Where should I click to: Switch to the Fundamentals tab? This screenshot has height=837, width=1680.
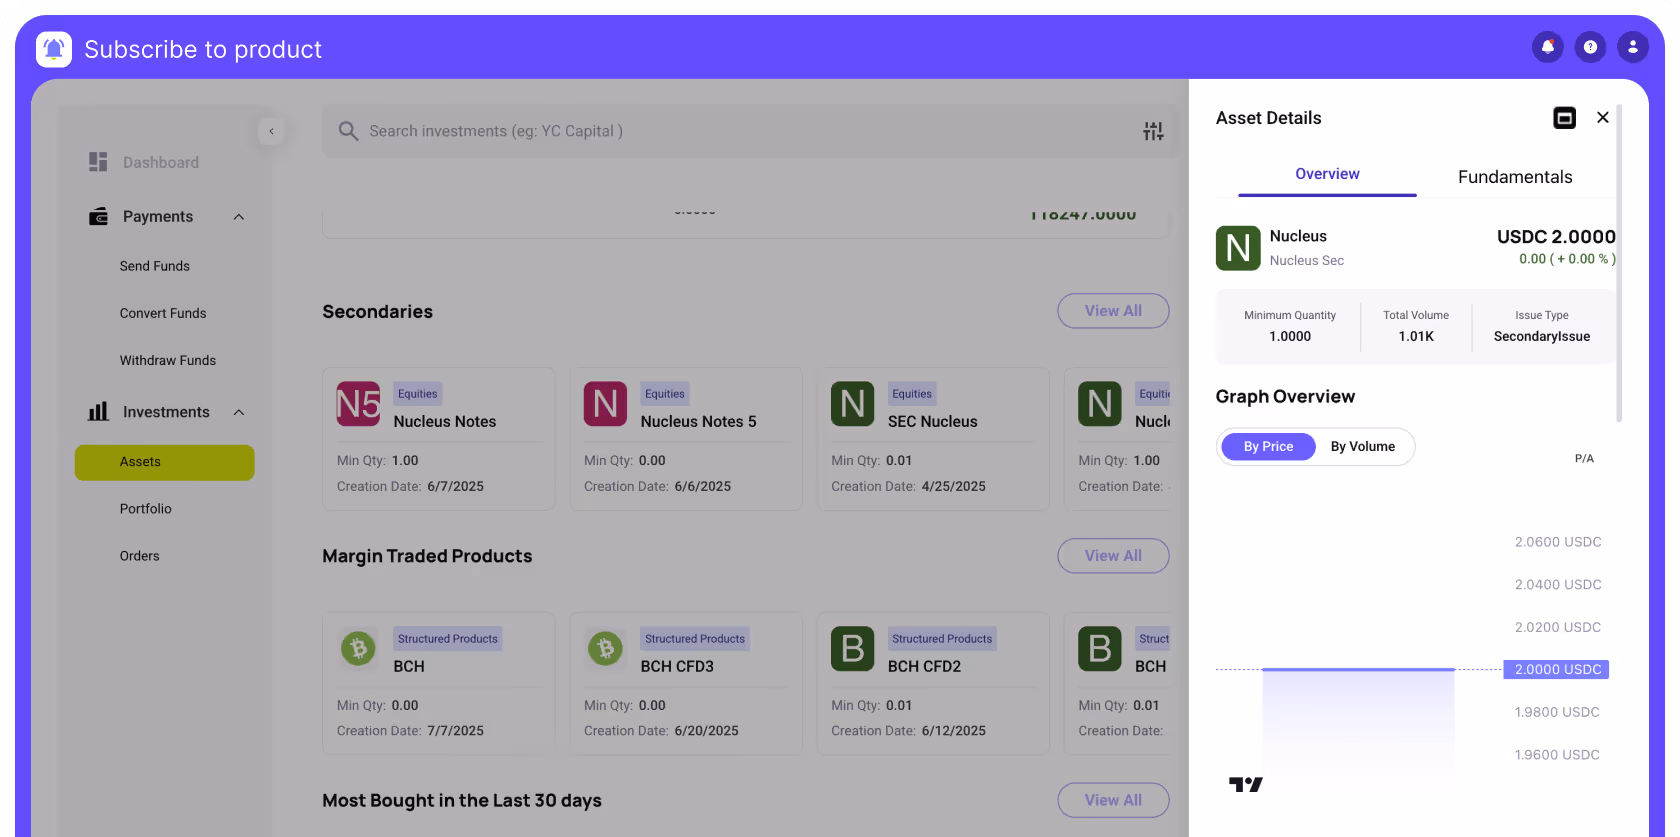click(x=1515, y=177)
